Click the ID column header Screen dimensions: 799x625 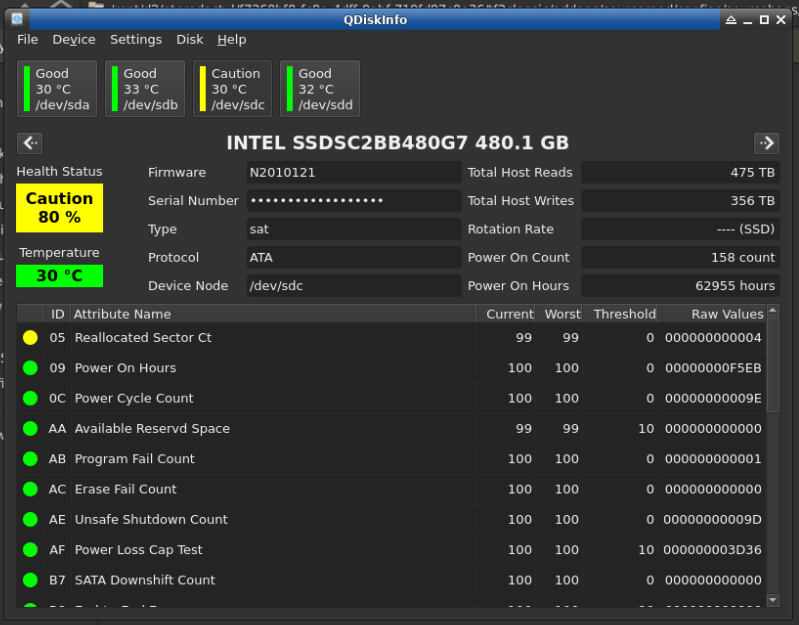point(57,314)
